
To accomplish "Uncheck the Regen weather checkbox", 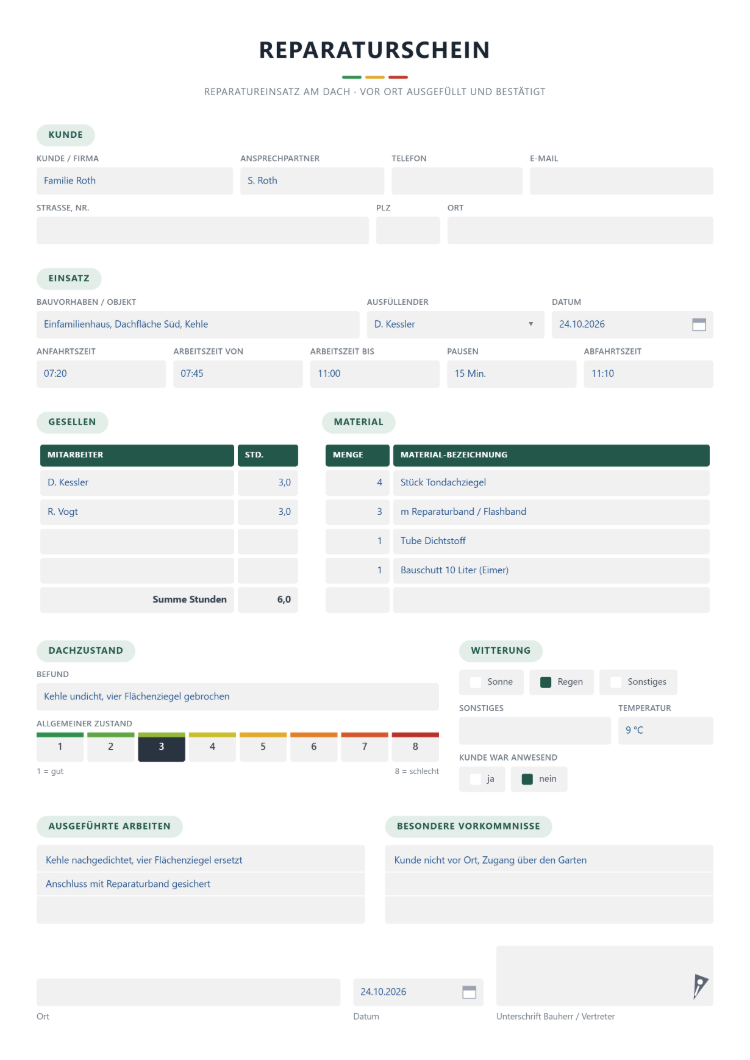I will pos(545,682).
